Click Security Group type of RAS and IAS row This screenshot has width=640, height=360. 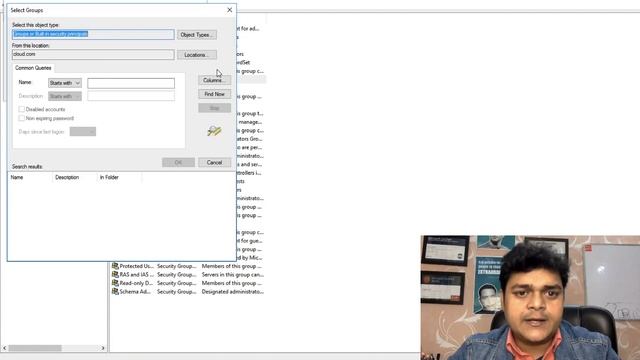[x=176, y=275]
